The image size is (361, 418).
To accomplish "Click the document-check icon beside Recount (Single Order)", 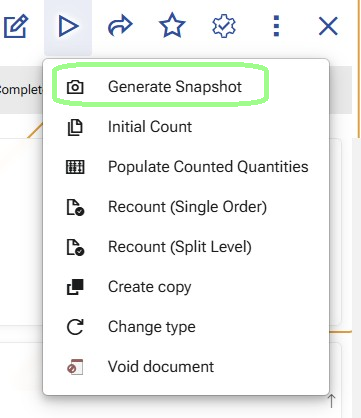I will pos(76,207).
